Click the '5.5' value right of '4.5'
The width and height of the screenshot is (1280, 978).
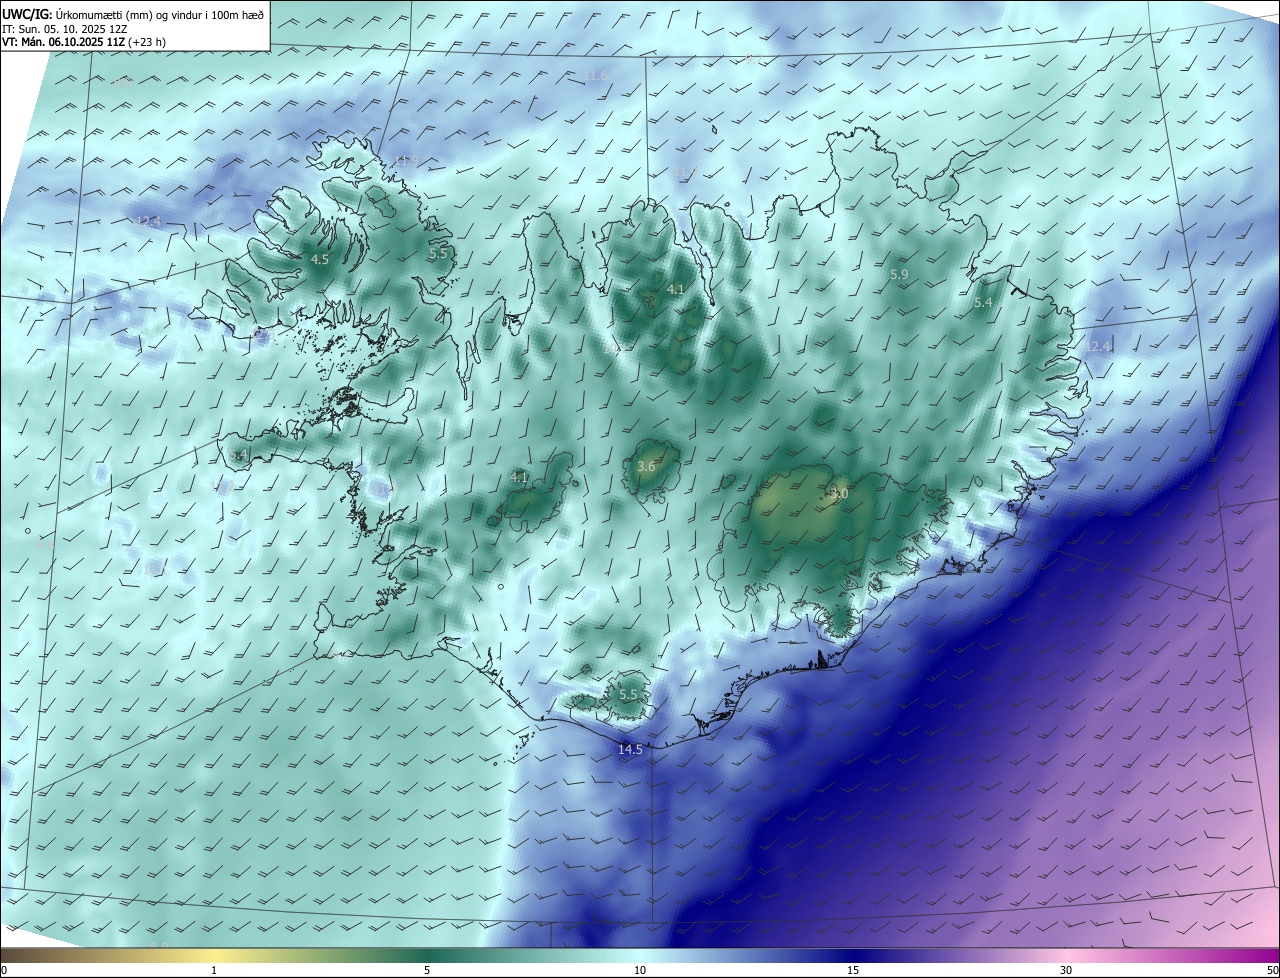pyautogui.click(x=438, y=254)
